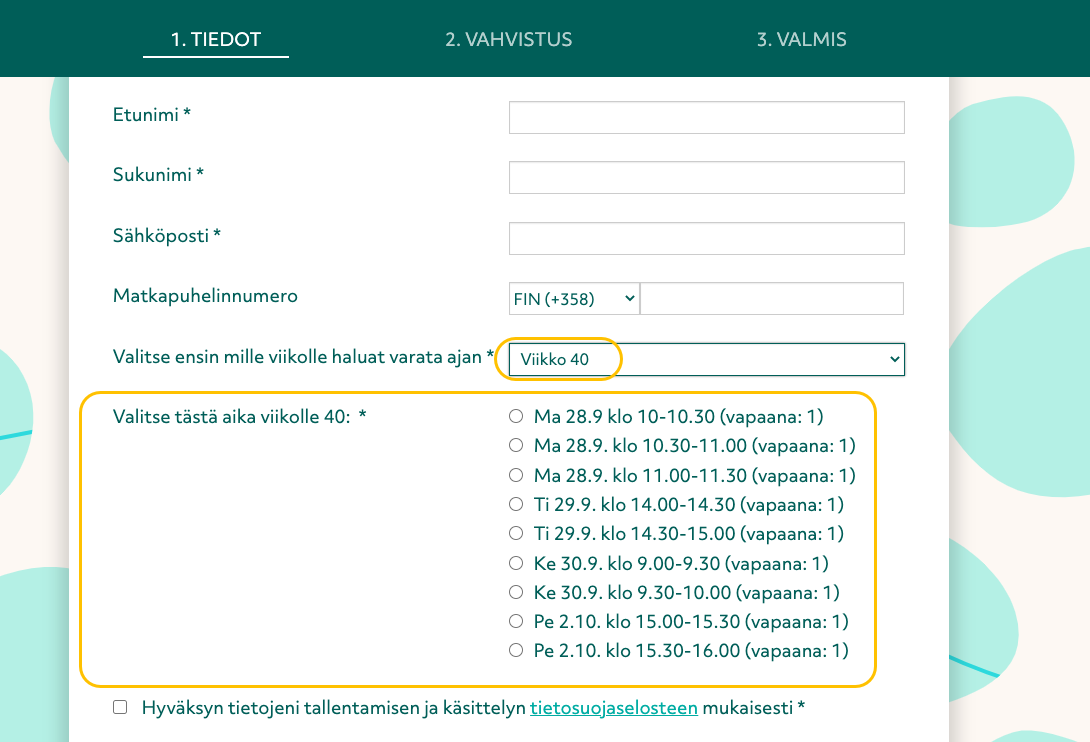Click the Matkapuhelinnumero phone number field
The height and width of the screenshot is (742, 1090).
click(771, 298)
